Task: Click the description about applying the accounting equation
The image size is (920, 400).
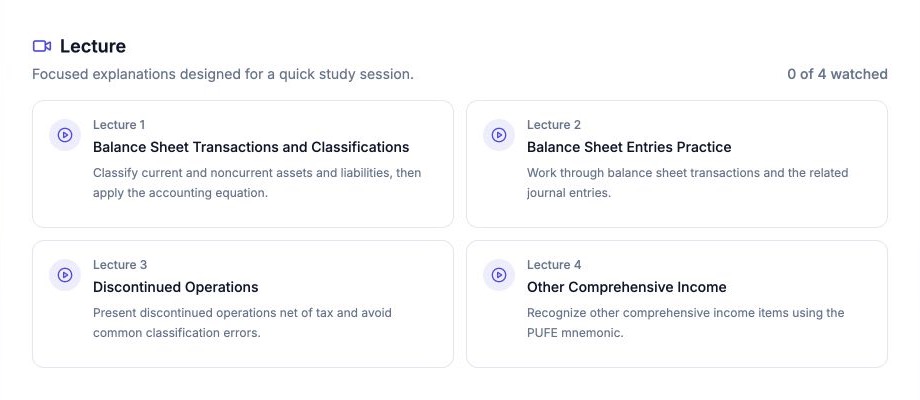Action: 257,182
